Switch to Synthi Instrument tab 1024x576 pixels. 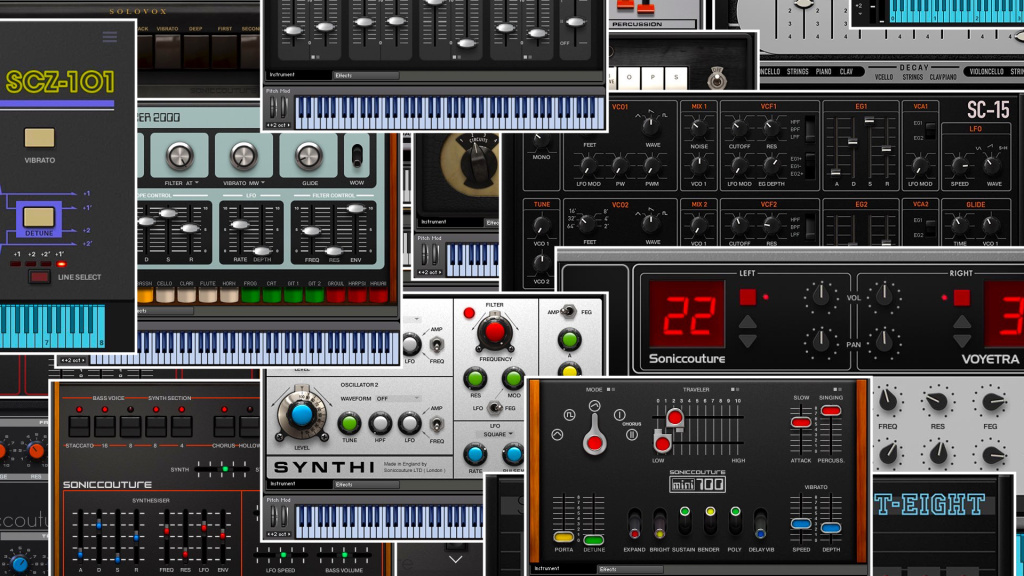[x=298, y=485]
